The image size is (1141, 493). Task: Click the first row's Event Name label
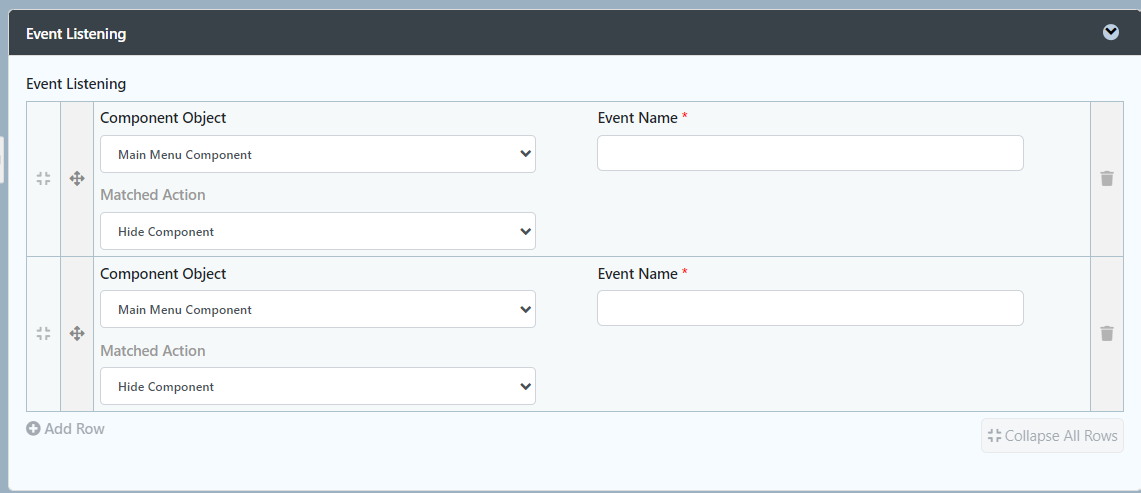pyautogui.click(x=638, y=118)
